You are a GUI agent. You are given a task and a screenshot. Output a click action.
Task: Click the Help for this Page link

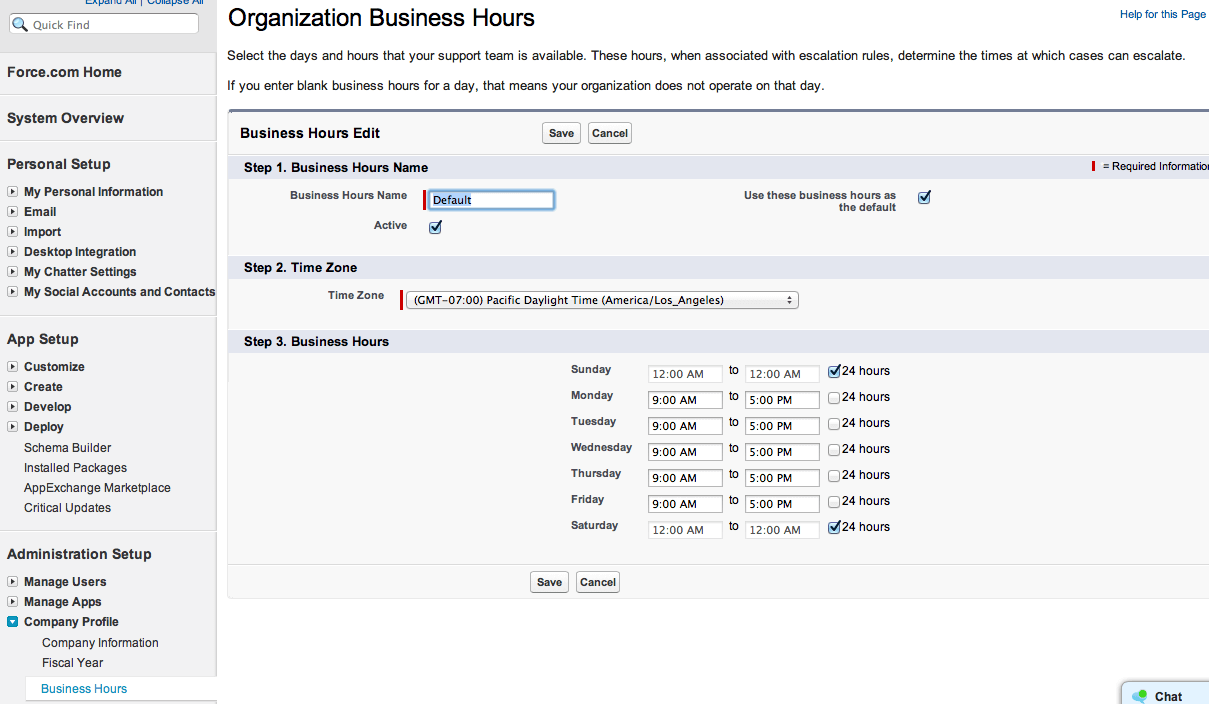(x=1162, y=14)
